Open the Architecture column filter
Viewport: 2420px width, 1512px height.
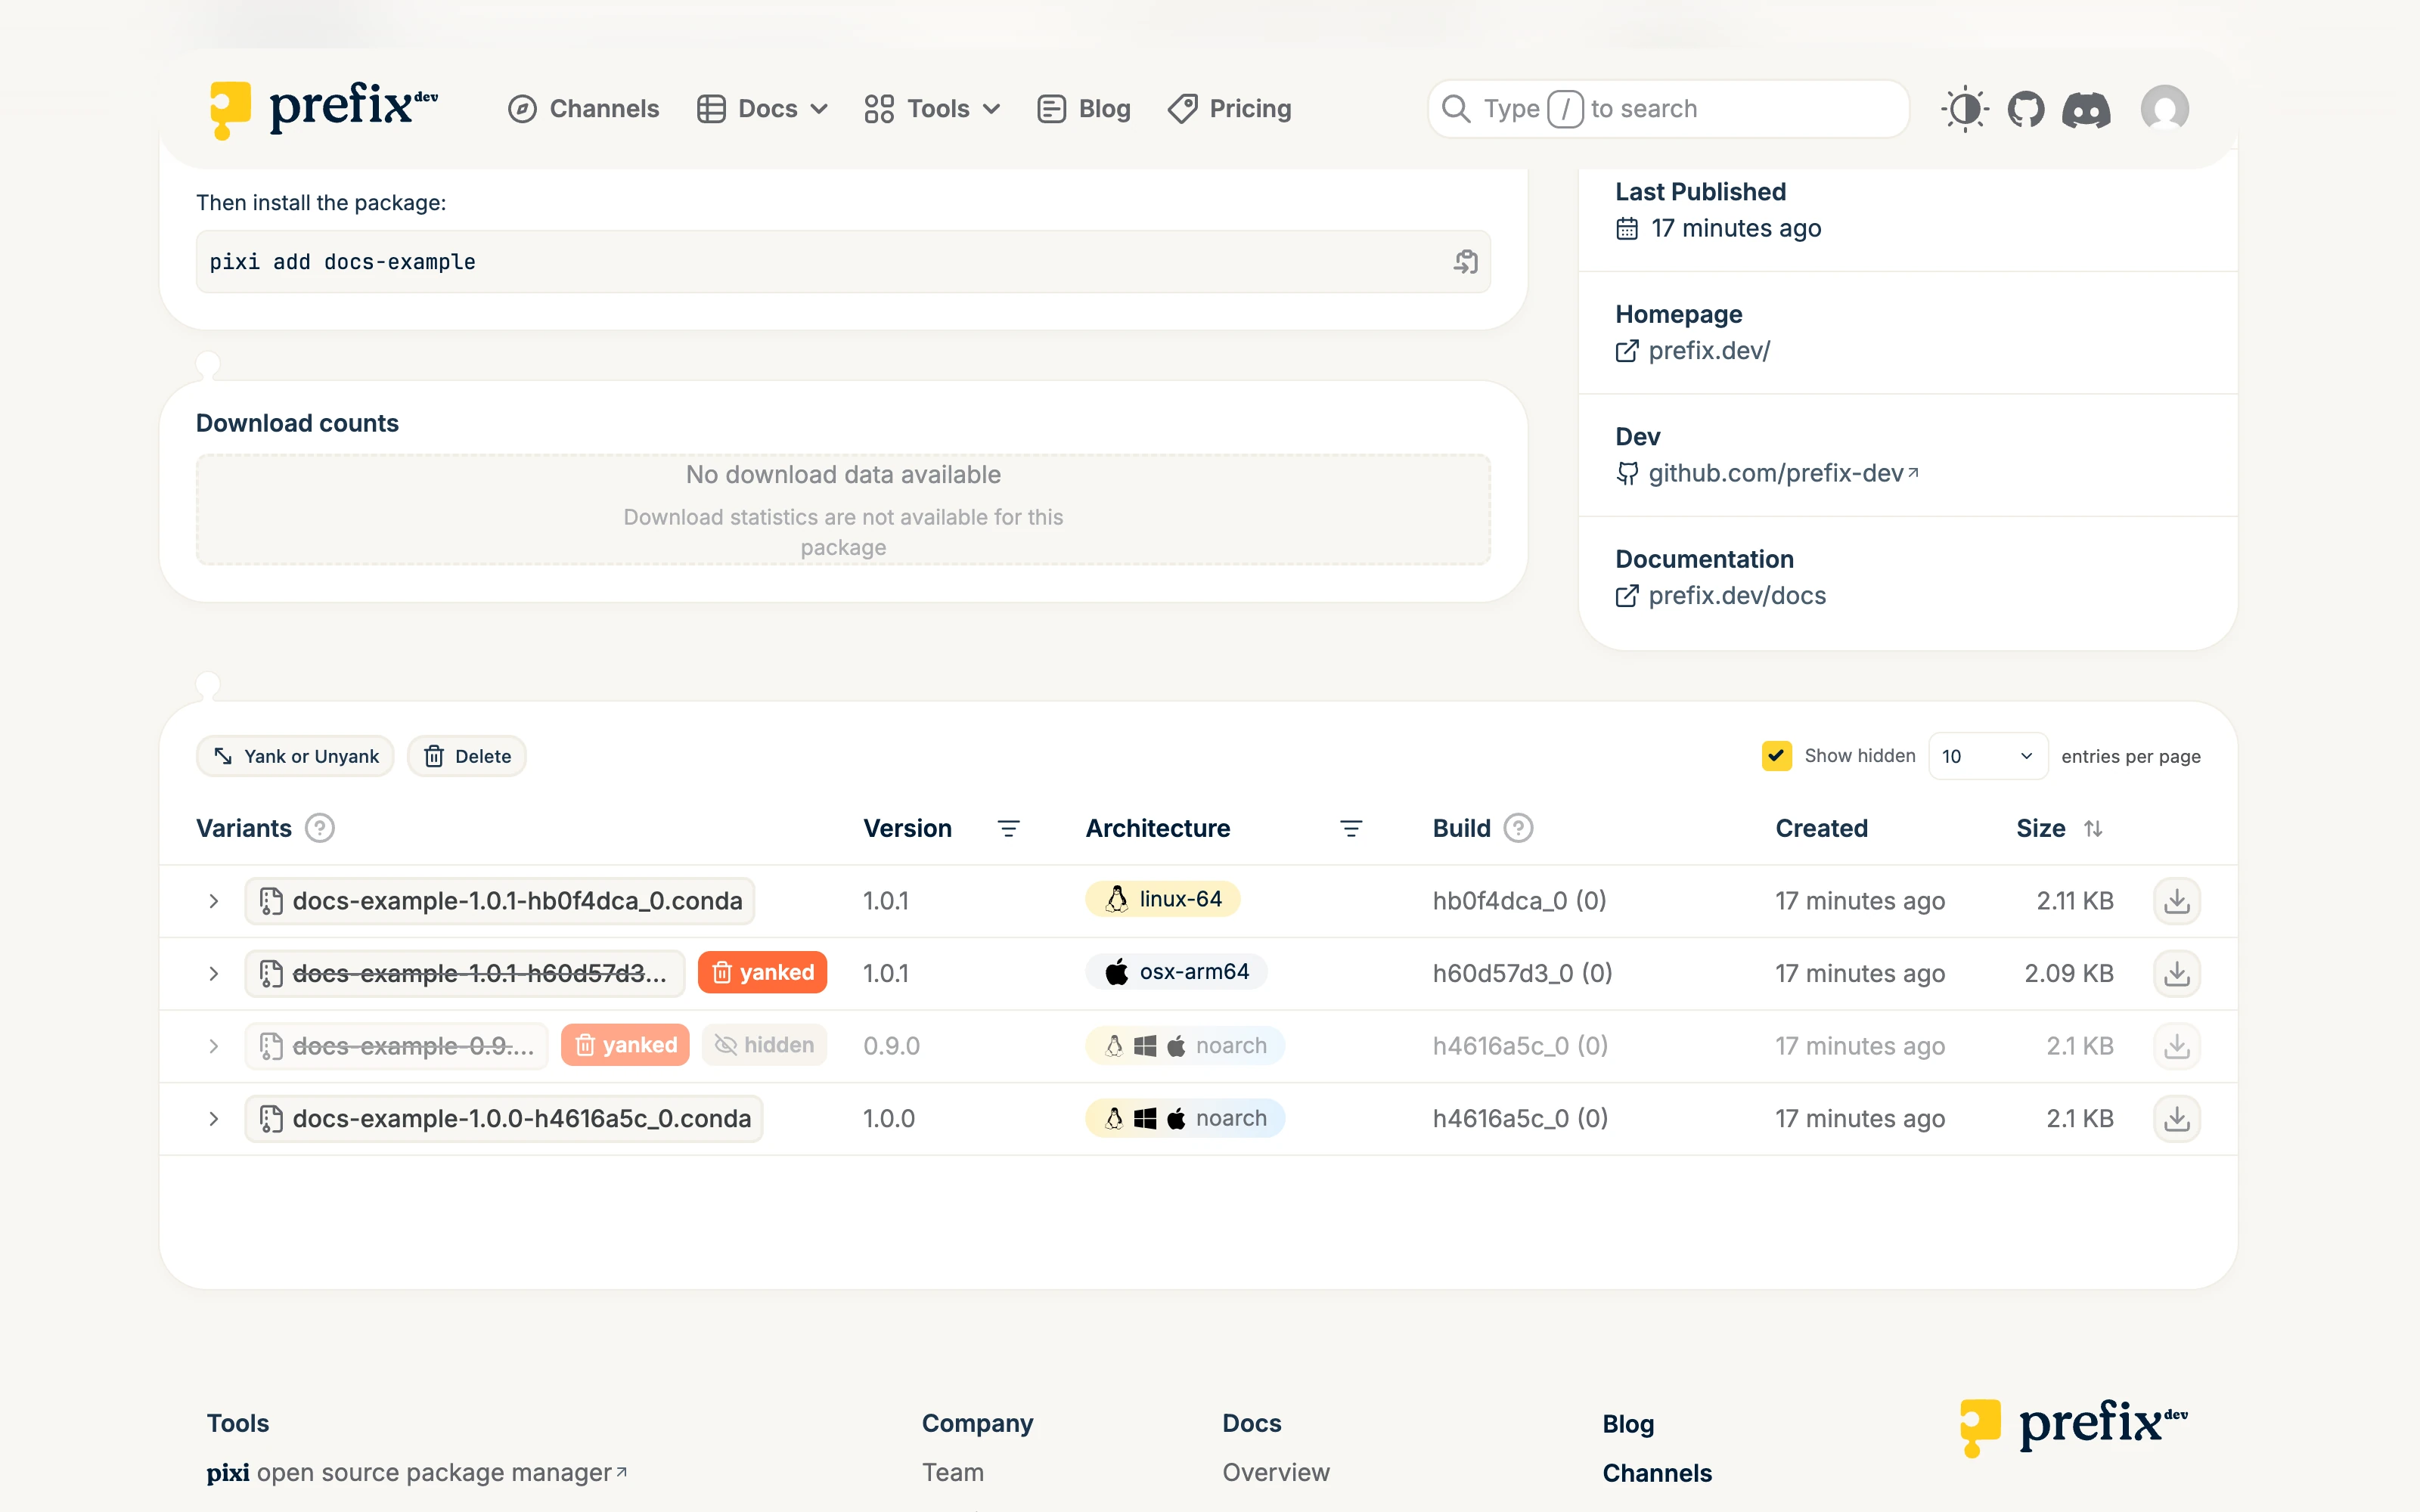point(1351,828)
